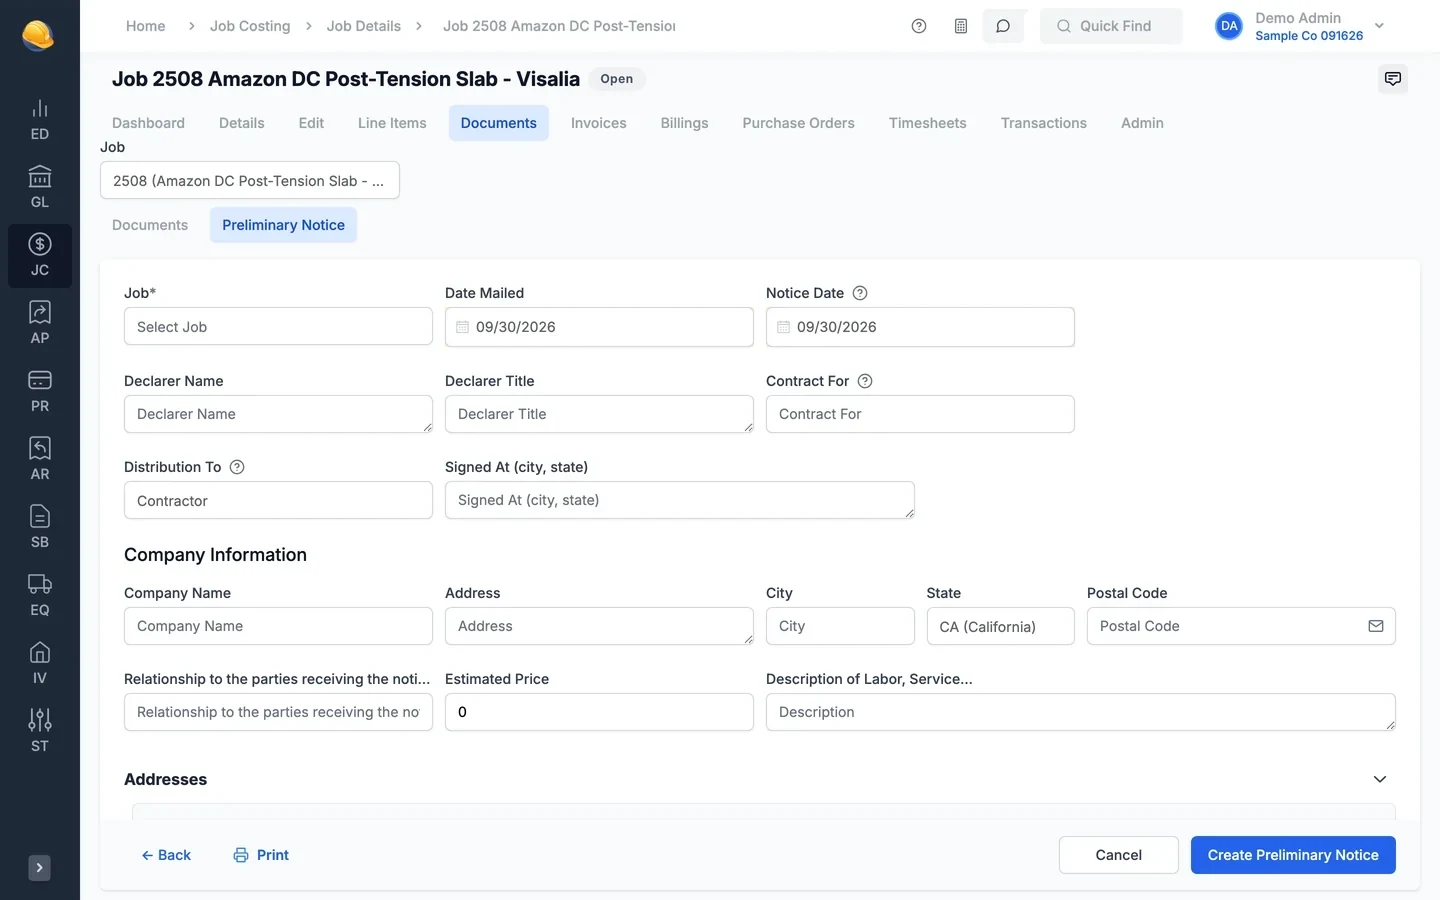The height and width of the screenshot is (900, 1440).
Task: Open the ST settings module
Action: (x=40, y=732)
